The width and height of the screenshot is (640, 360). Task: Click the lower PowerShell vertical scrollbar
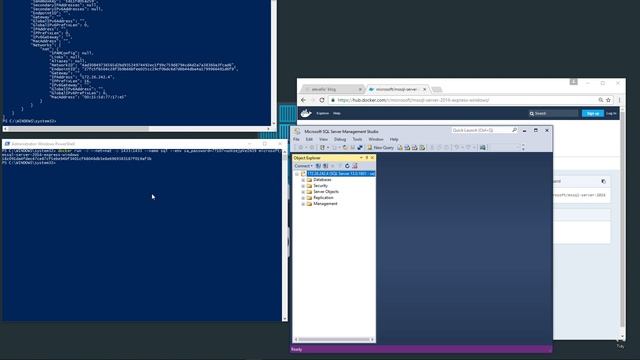284,236
